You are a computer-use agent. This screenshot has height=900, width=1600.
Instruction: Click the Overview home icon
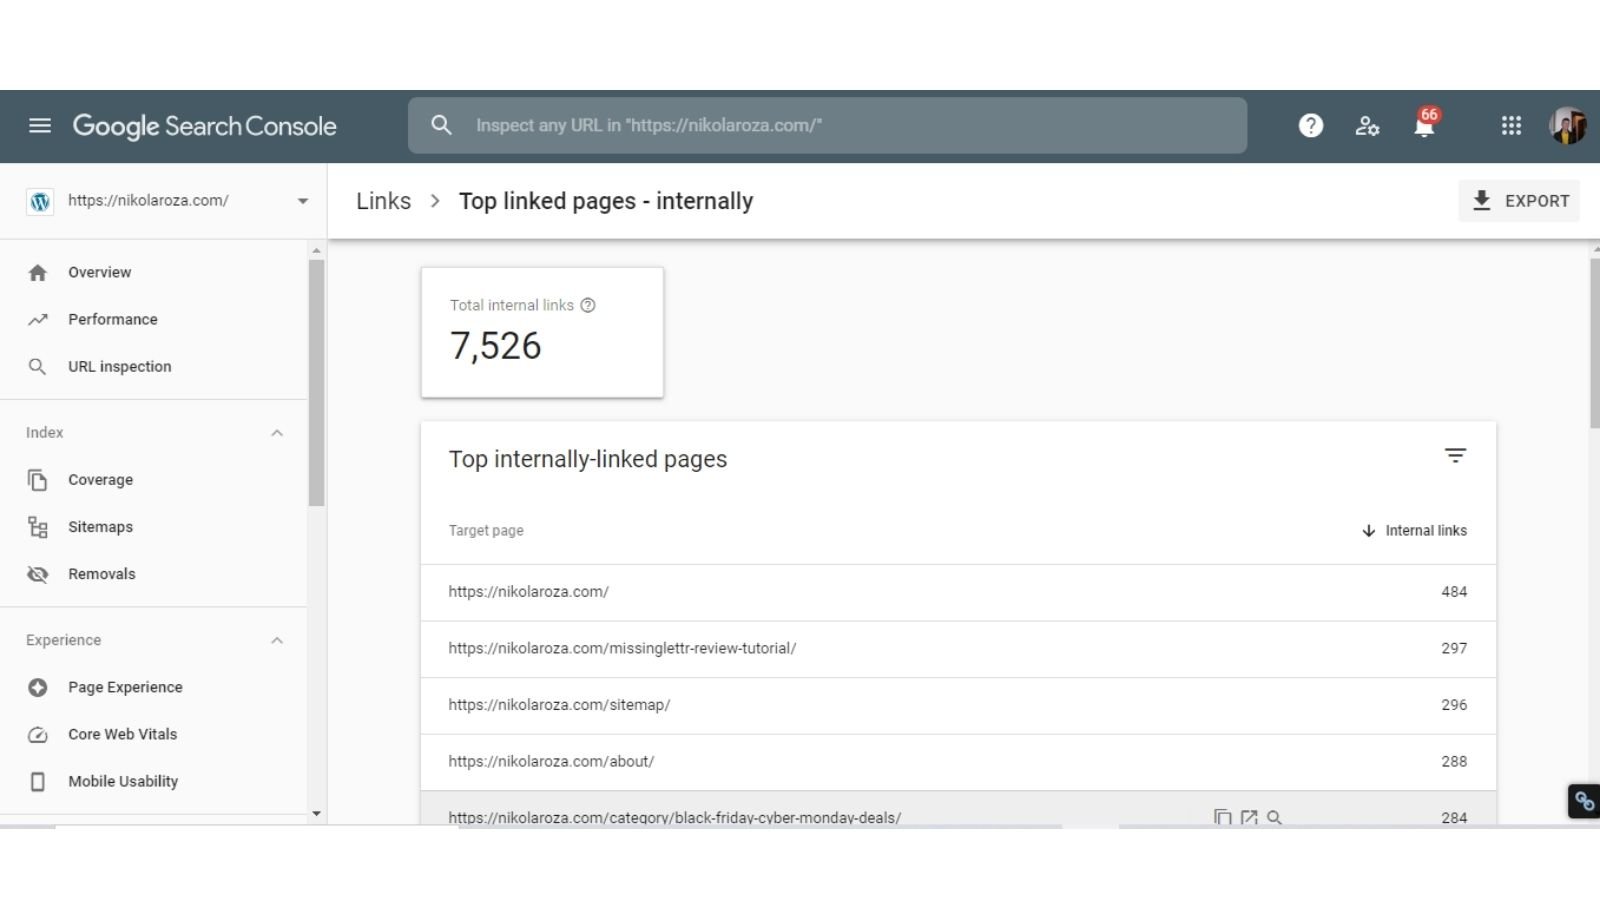pyautogui.click(x=38, y=272)
